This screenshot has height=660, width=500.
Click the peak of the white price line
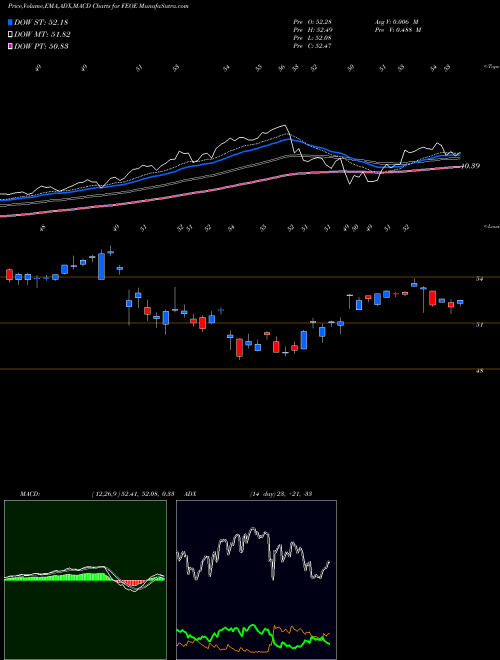[285, 125]
